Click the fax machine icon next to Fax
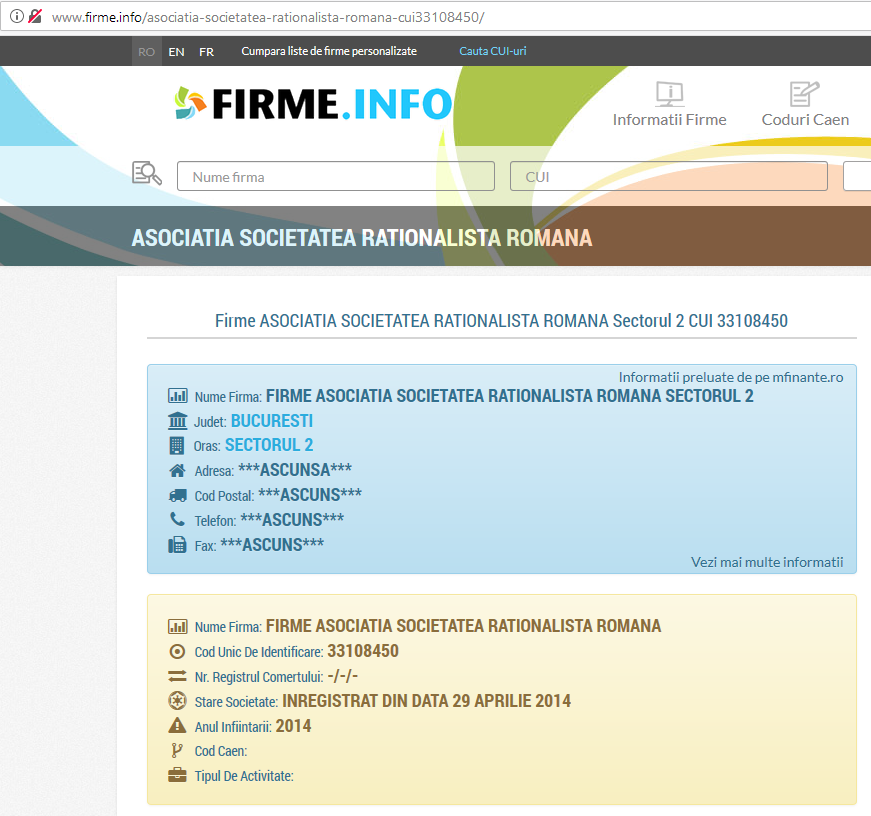Viewport: 871px width, 816px height. pos(177,544)
